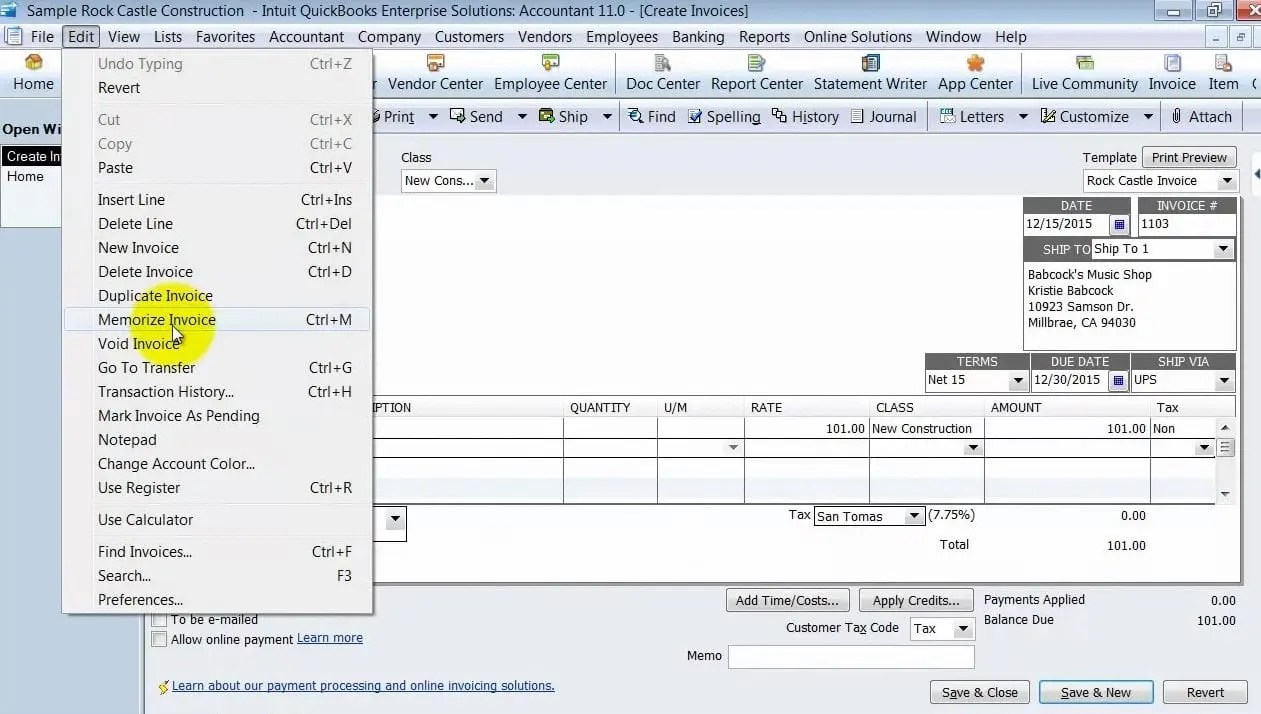Click the Customize toolbar button
1261x714 pixels.
1085,117
